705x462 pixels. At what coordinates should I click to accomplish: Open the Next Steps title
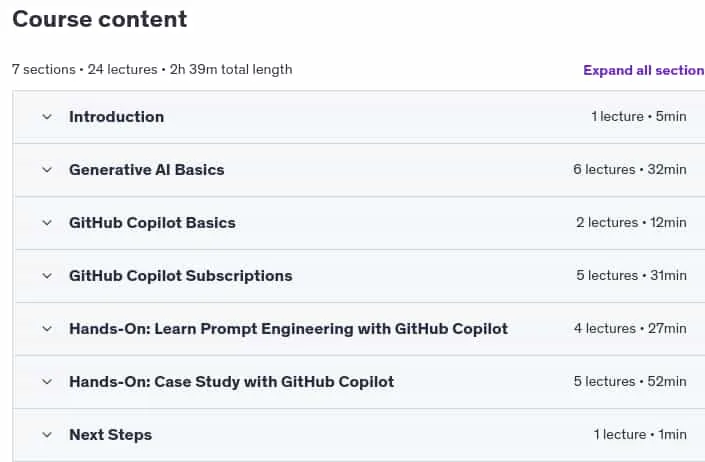tap(111, 435)
